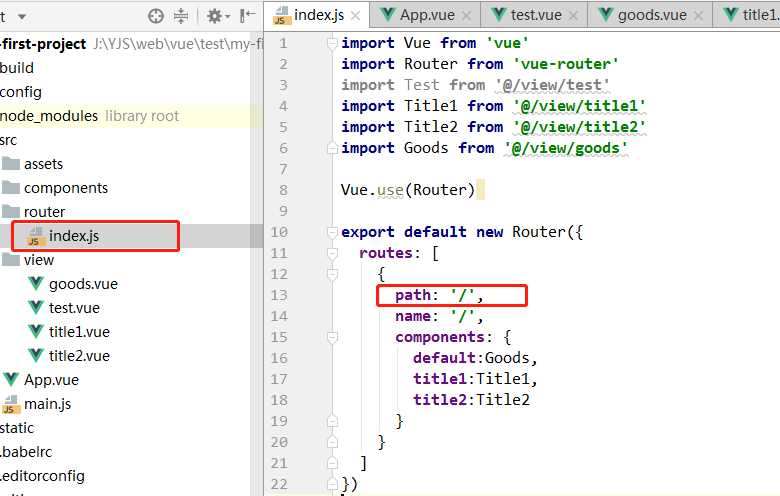Image resolution: width=780 pixels, height=496 pixels.
Task: Click the Vue icon beside App.vue in tree
Action: [x=11, y=379]
